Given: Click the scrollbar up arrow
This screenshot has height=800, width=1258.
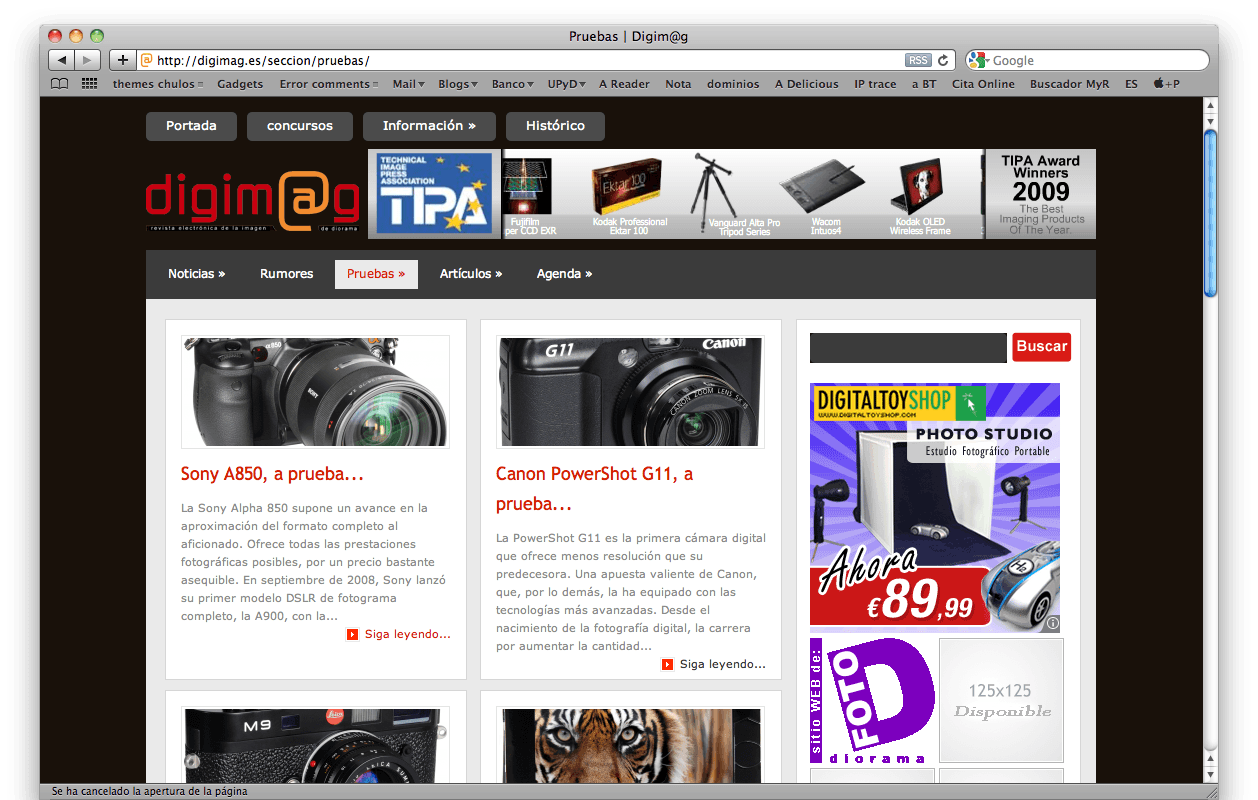Looking at the screenshot, I should coord(1210,105).
